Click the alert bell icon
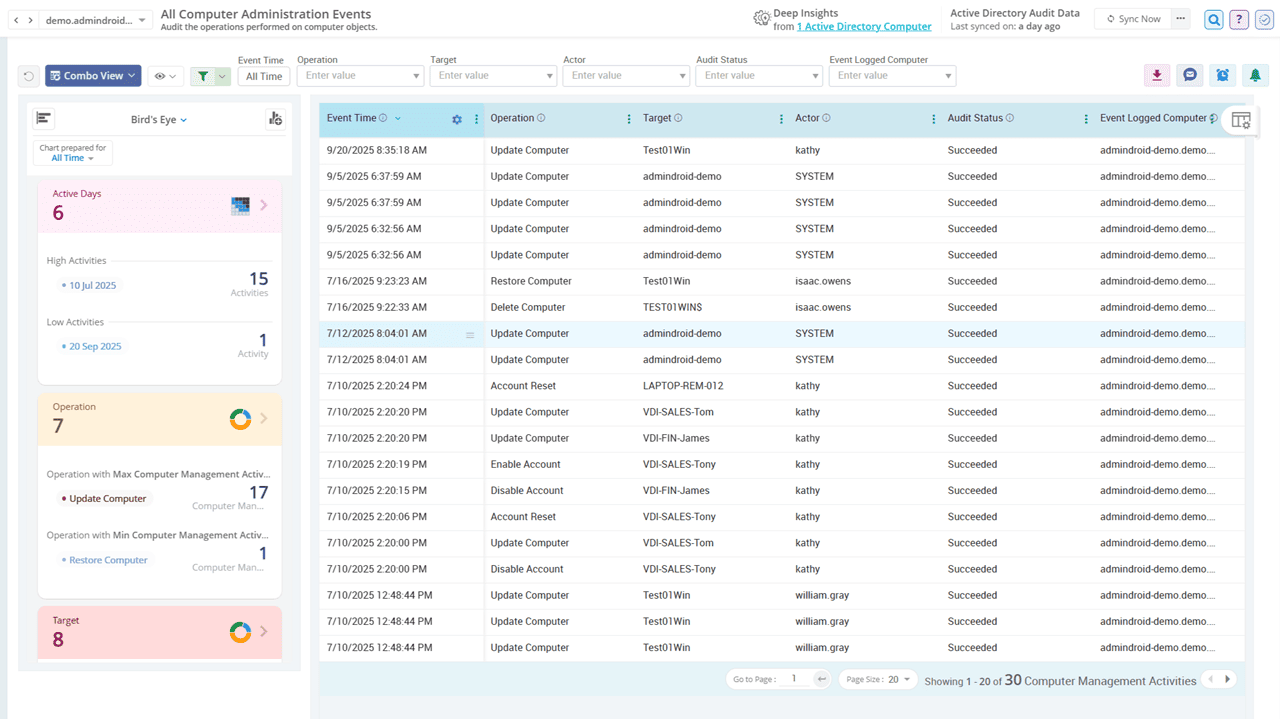The width and height of the screenshot is (1280, 719). [x=1255, y=75]
